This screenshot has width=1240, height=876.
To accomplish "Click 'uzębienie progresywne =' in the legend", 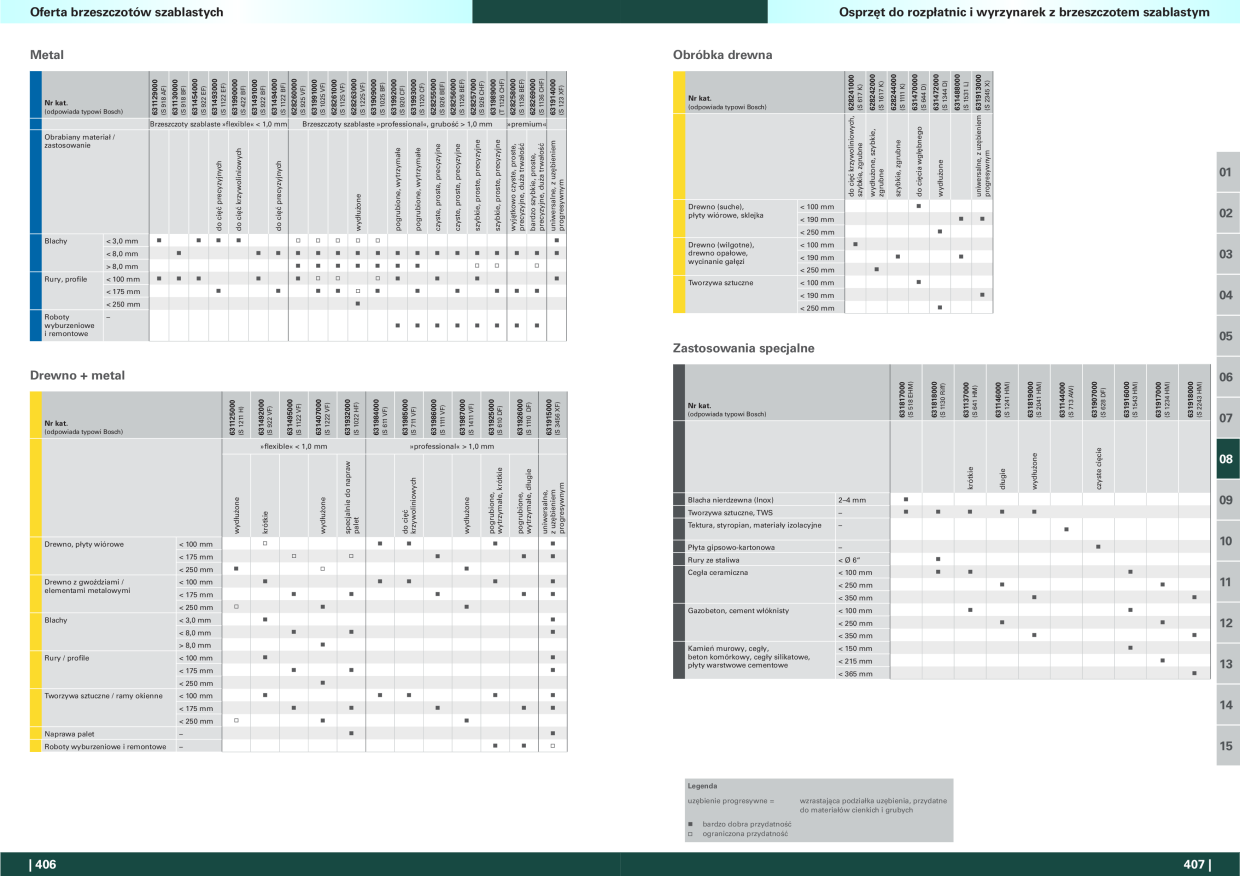I will [731, 801].
